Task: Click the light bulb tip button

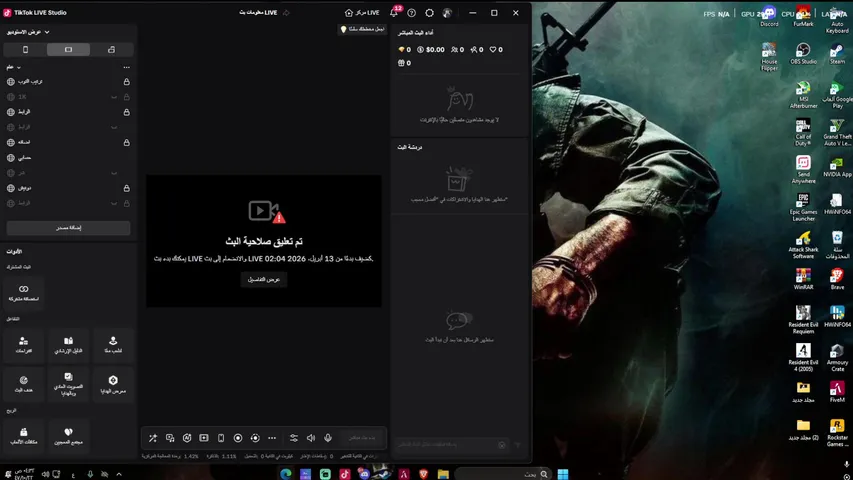Action: (362, 29)
